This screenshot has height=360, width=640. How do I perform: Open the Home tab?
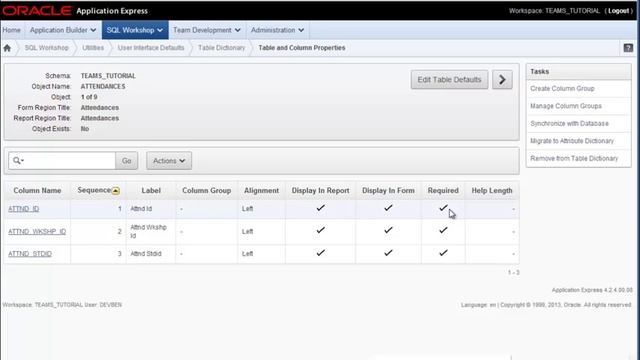click(11, 30)
